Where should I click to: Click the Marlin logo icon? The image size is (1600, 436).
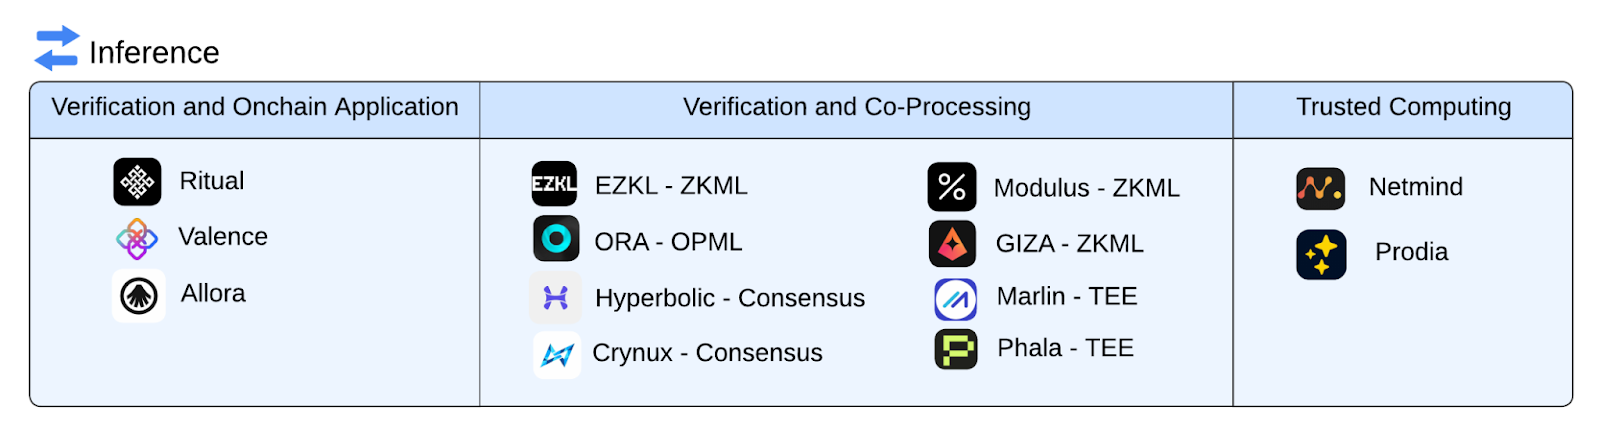[x=955, y=299]
